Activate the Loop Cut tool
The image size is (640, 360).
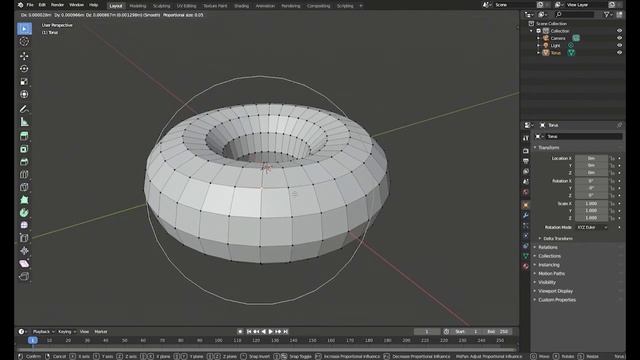24,175
